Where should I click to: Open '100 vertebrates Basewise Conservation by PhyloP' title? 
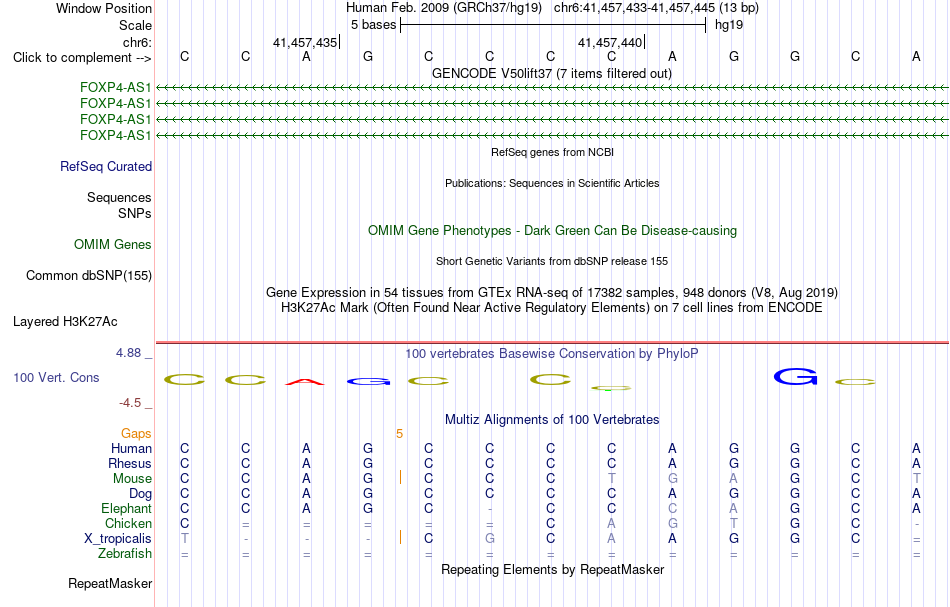point(552,354)
